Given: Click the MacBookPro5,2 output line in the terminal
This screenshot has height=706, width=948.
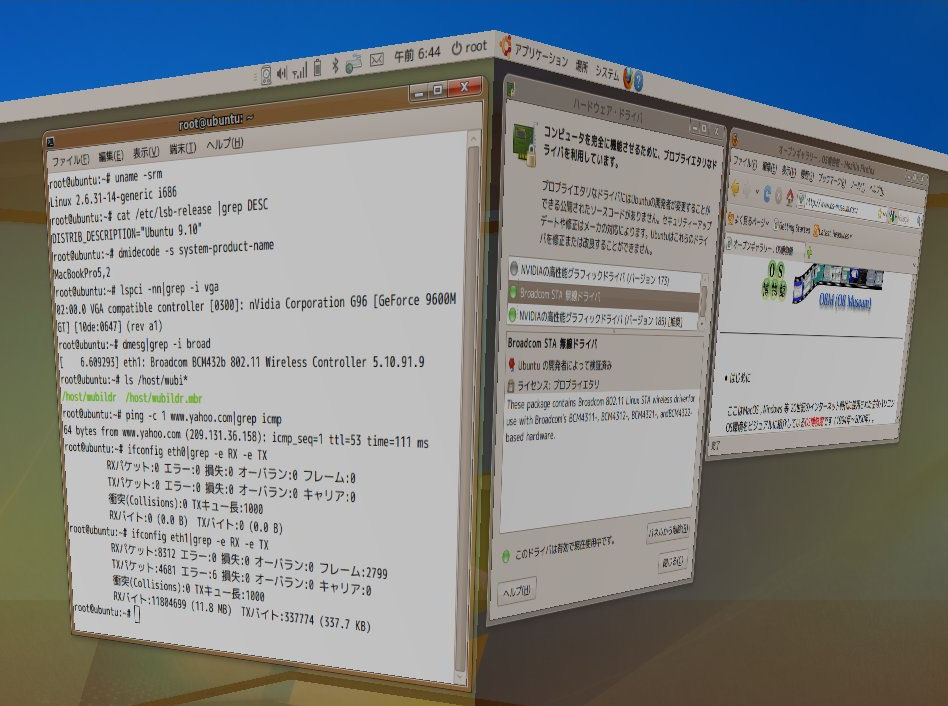Looking at the screenshot, I should click(82, 273).
